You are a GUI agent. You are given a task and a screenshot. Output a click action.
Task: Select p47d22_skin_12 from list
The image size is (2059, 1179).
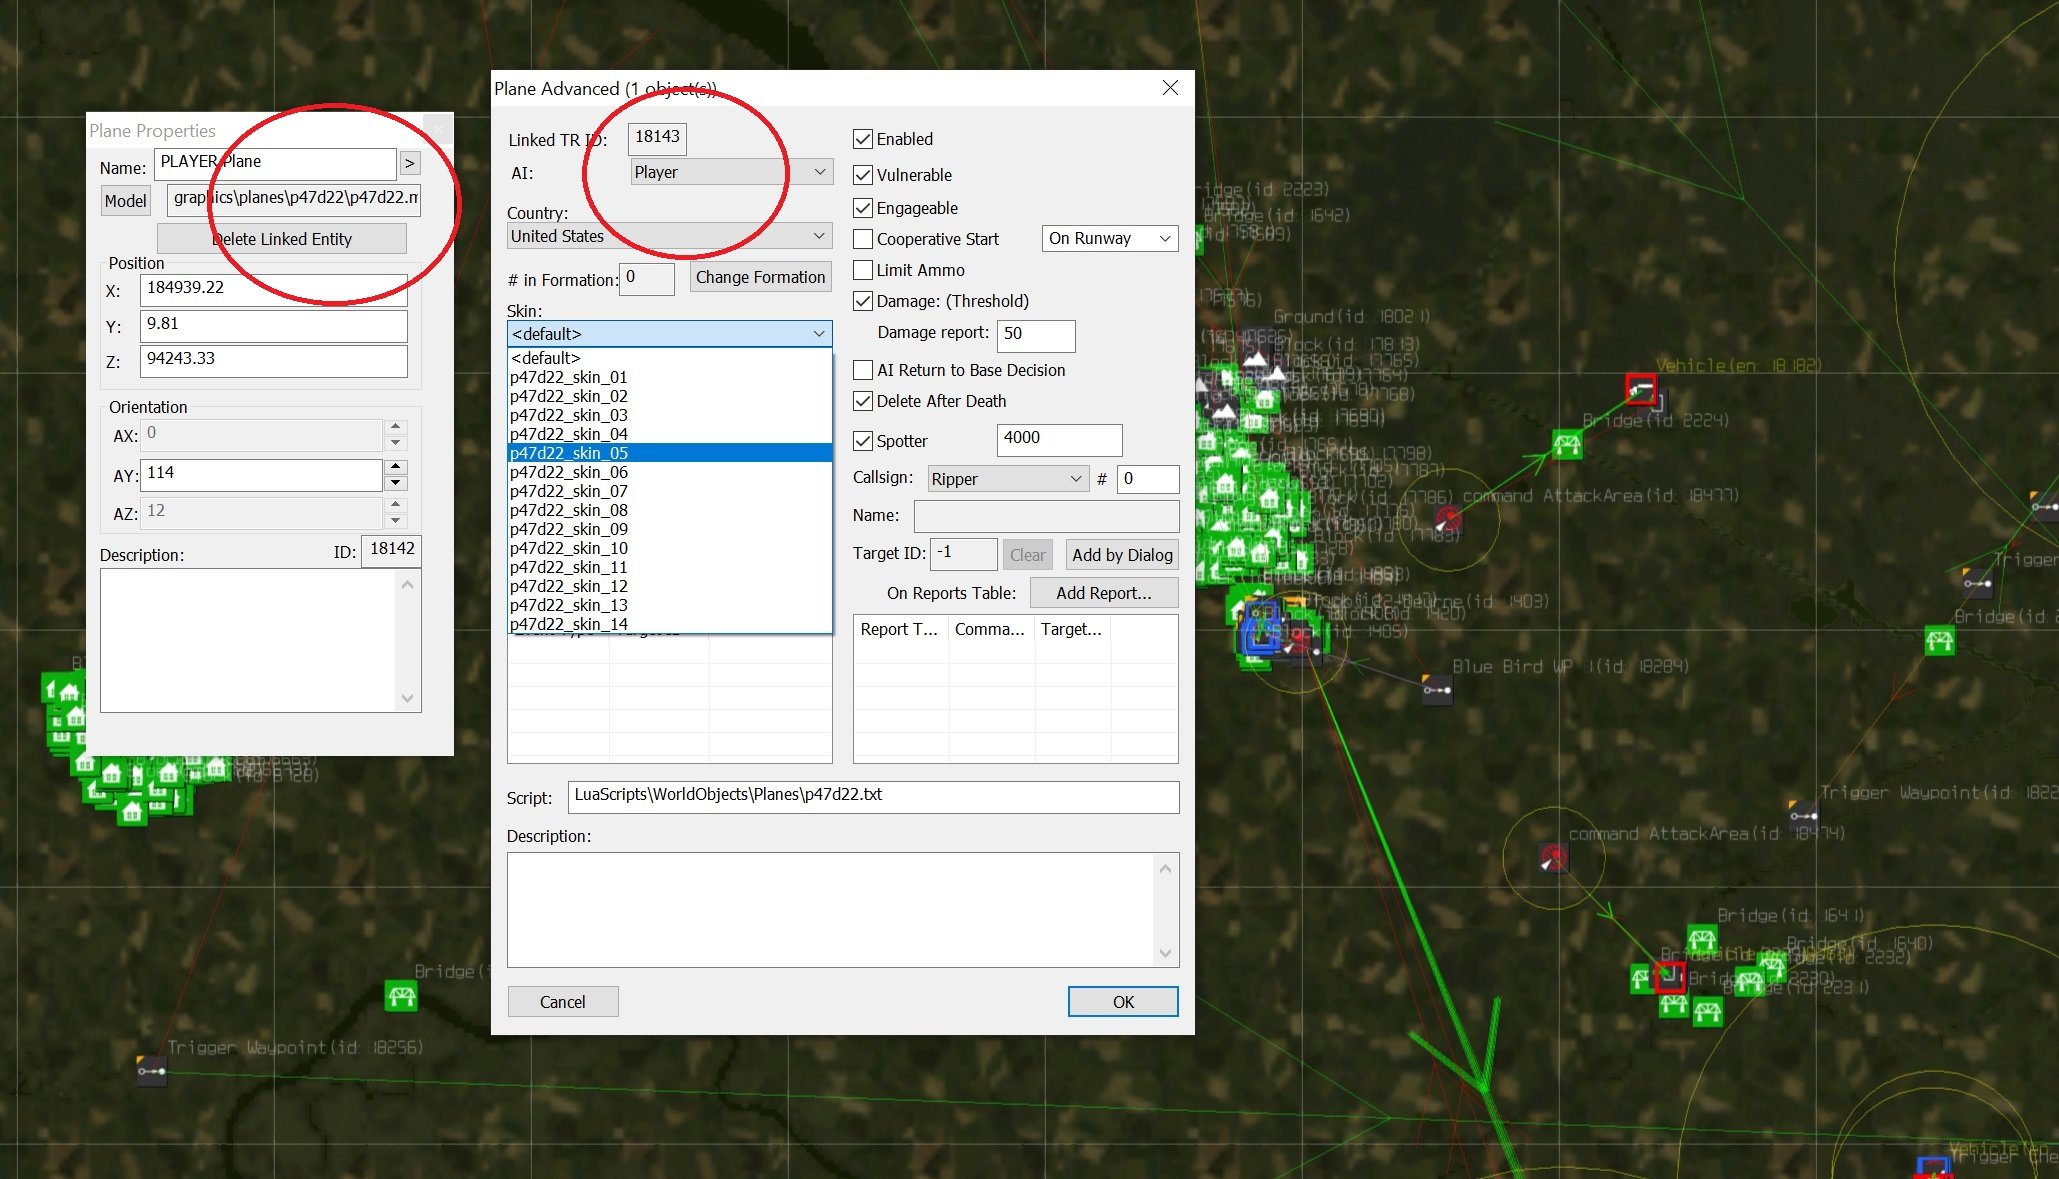point(670,586)
